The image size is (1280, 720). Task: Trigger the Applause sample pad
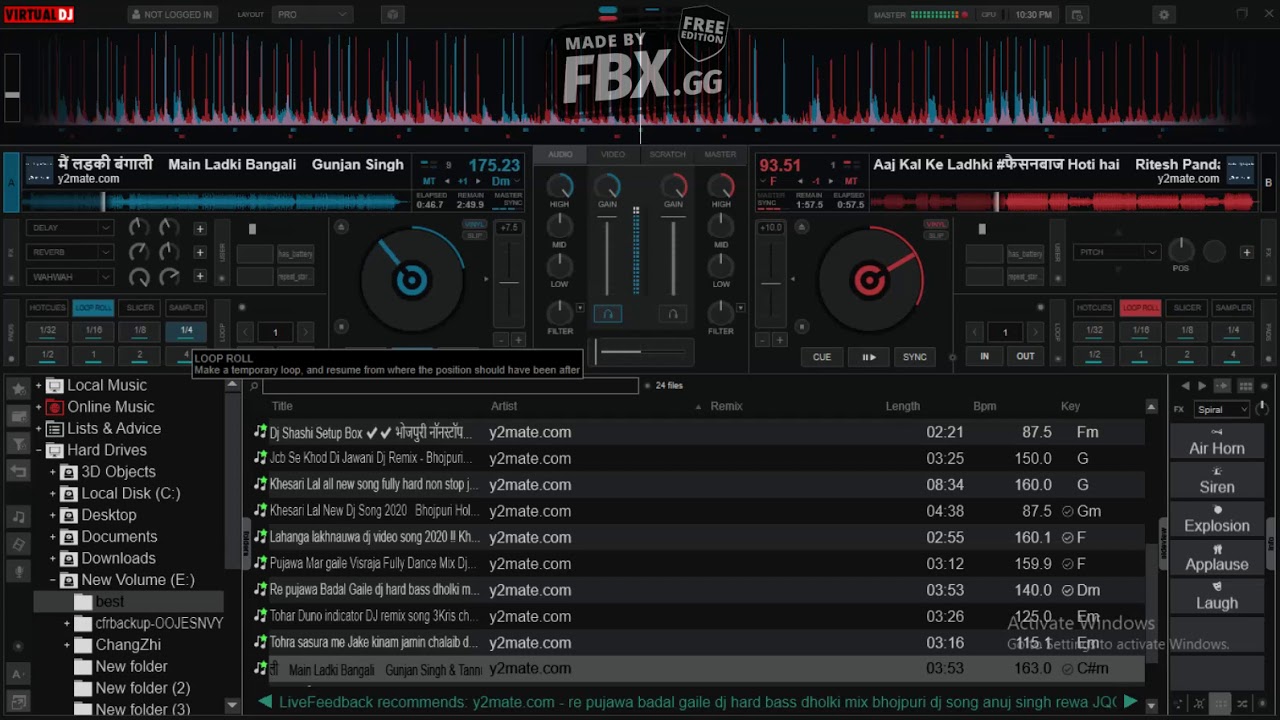(1216, 558)
